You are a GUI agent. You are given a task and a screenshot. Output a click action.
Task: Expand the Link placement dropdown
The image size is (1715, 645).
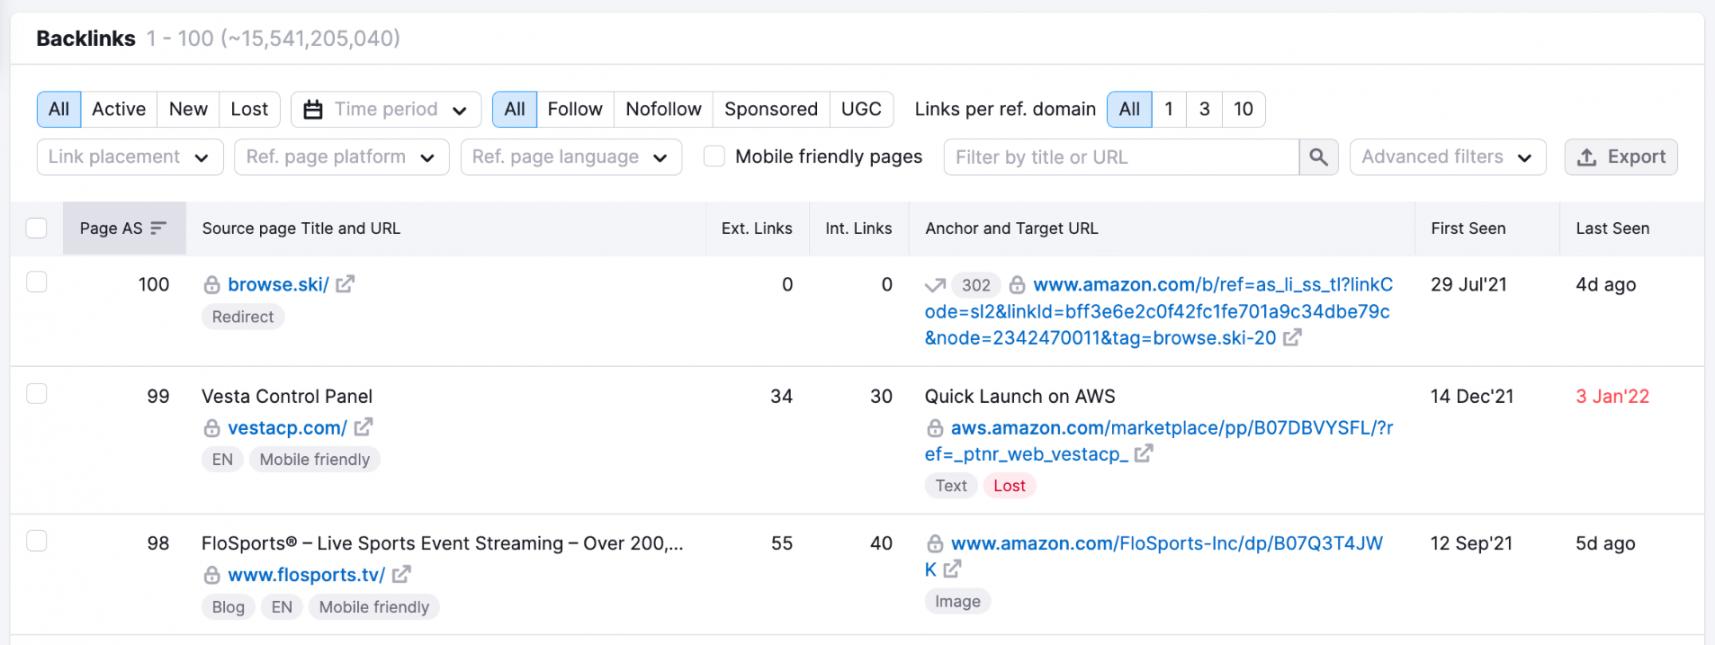click(129, 157)
